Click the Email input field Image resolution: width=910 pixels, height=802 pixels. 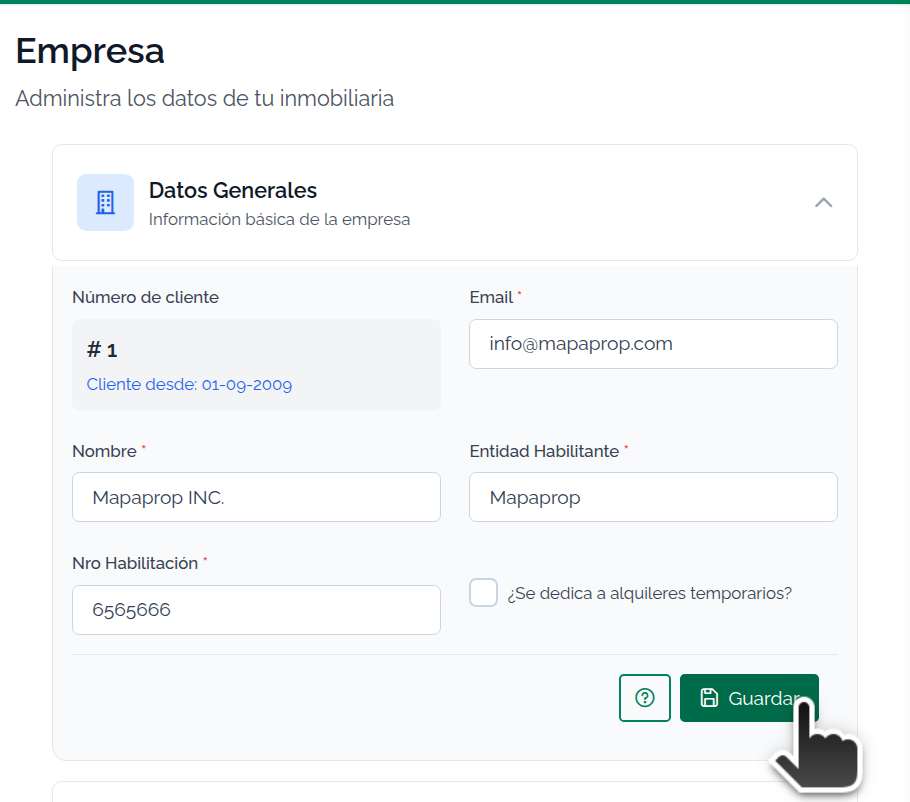tap(653, 344)
